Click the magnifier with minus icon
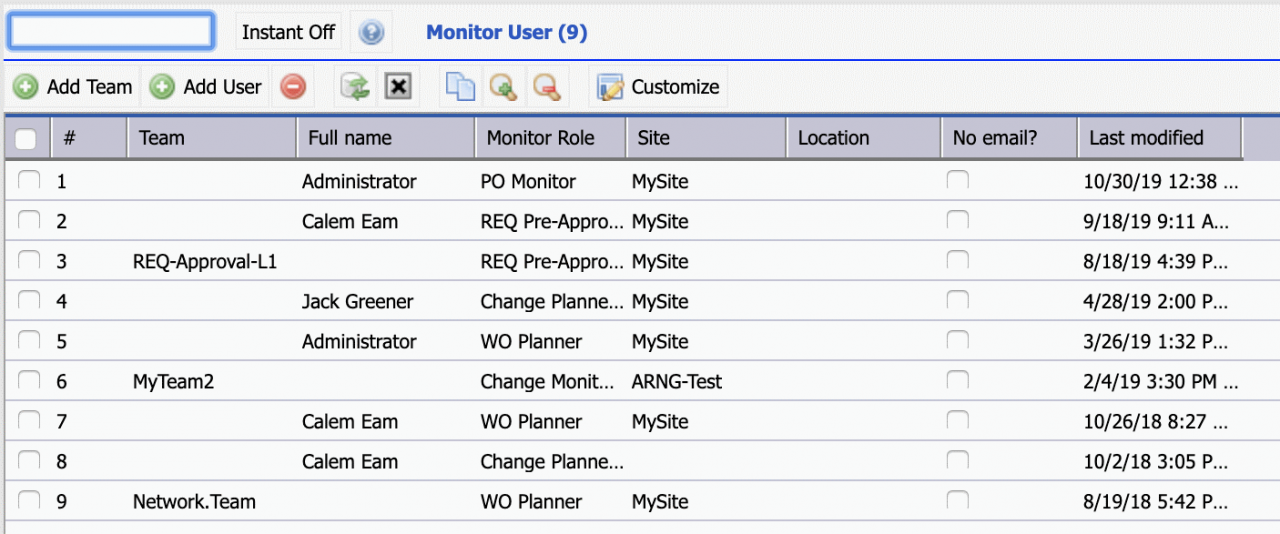 click(x=546, y=87)
